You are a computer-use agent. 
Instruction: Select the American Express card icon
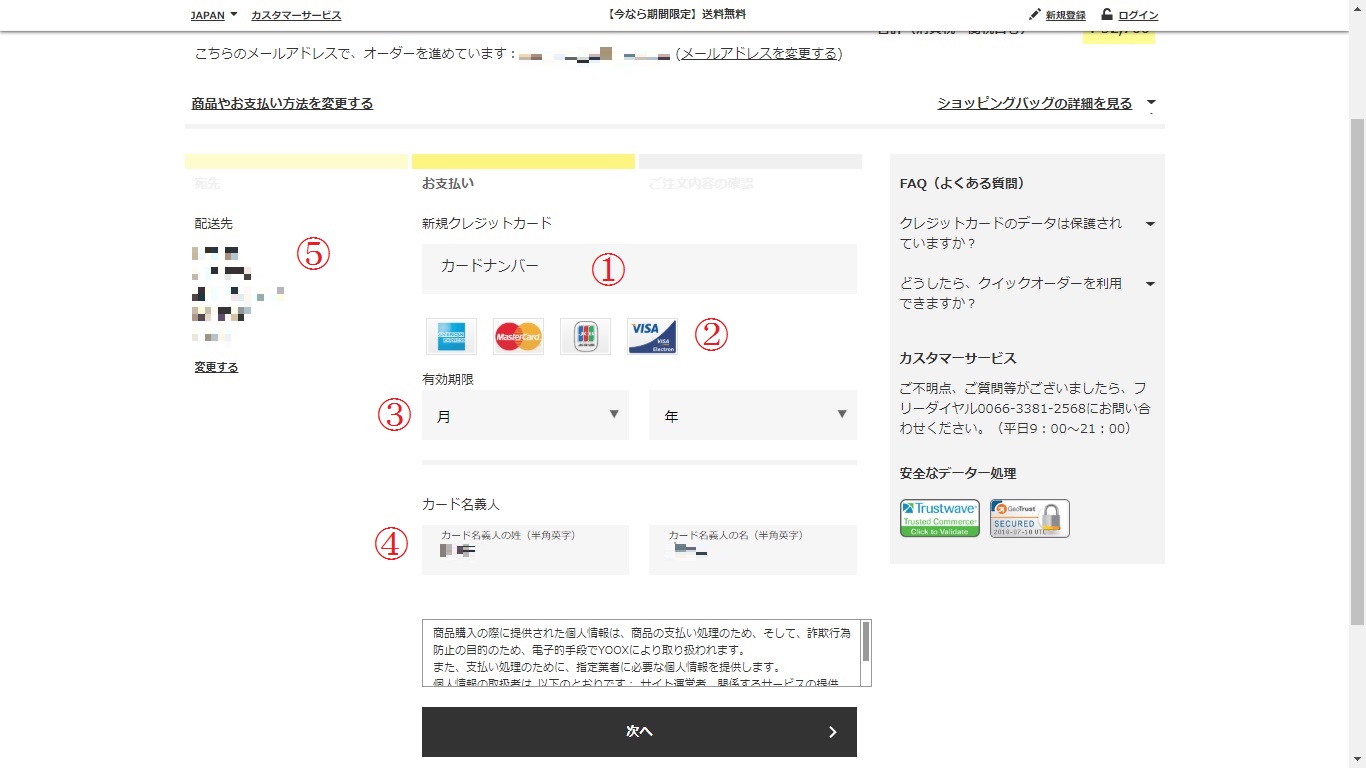point(451,337)
